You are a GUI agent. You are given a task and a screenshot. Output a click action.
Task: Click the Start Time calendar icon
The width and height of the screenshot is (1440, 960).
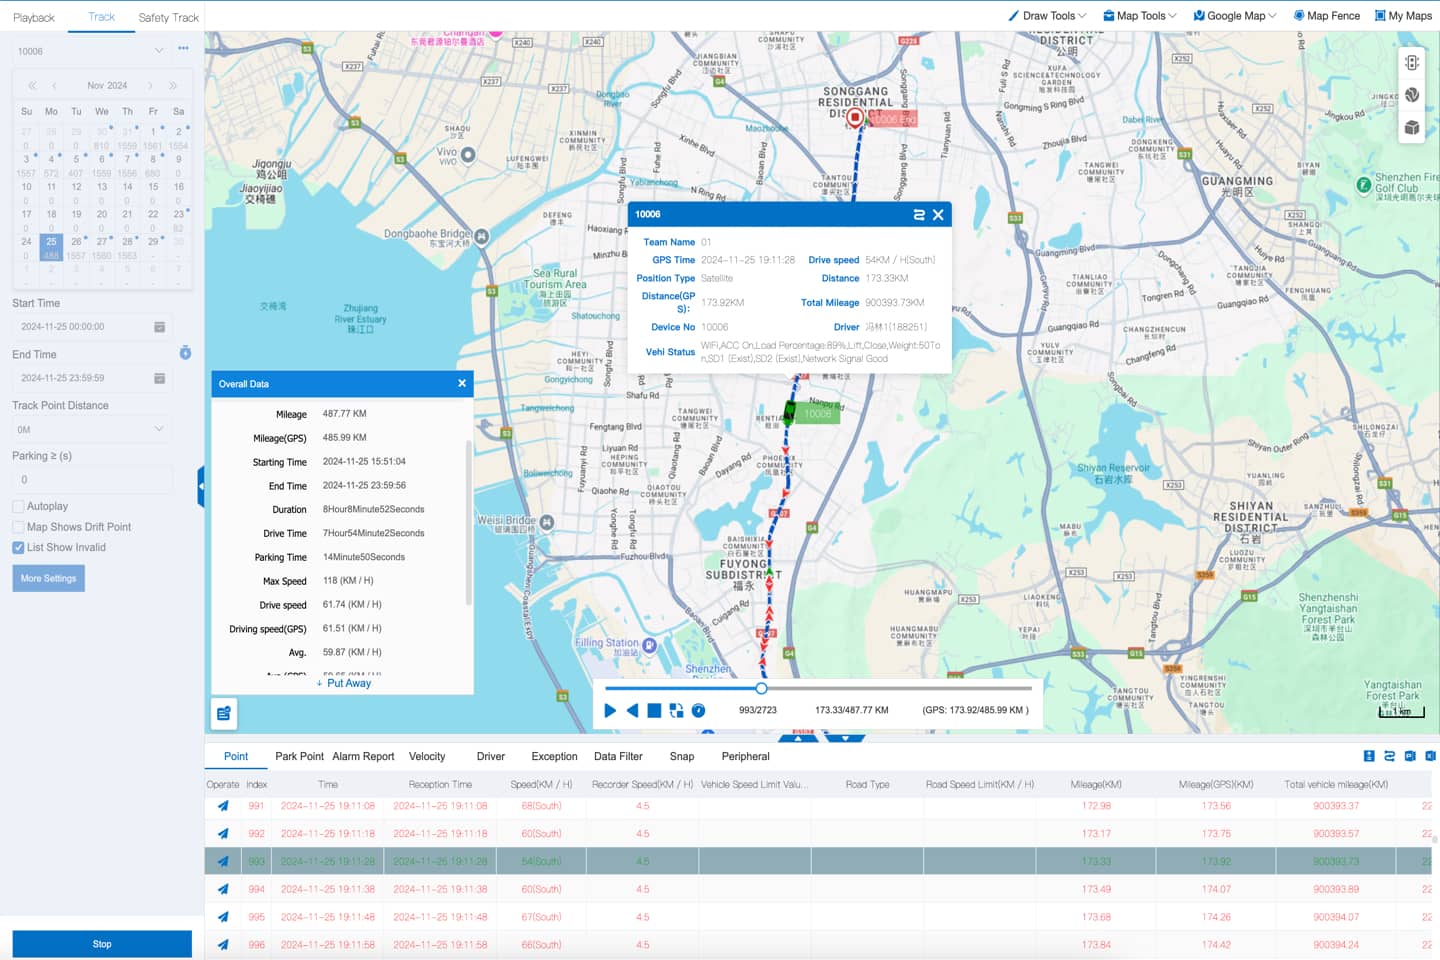click(x=159, y=327)
